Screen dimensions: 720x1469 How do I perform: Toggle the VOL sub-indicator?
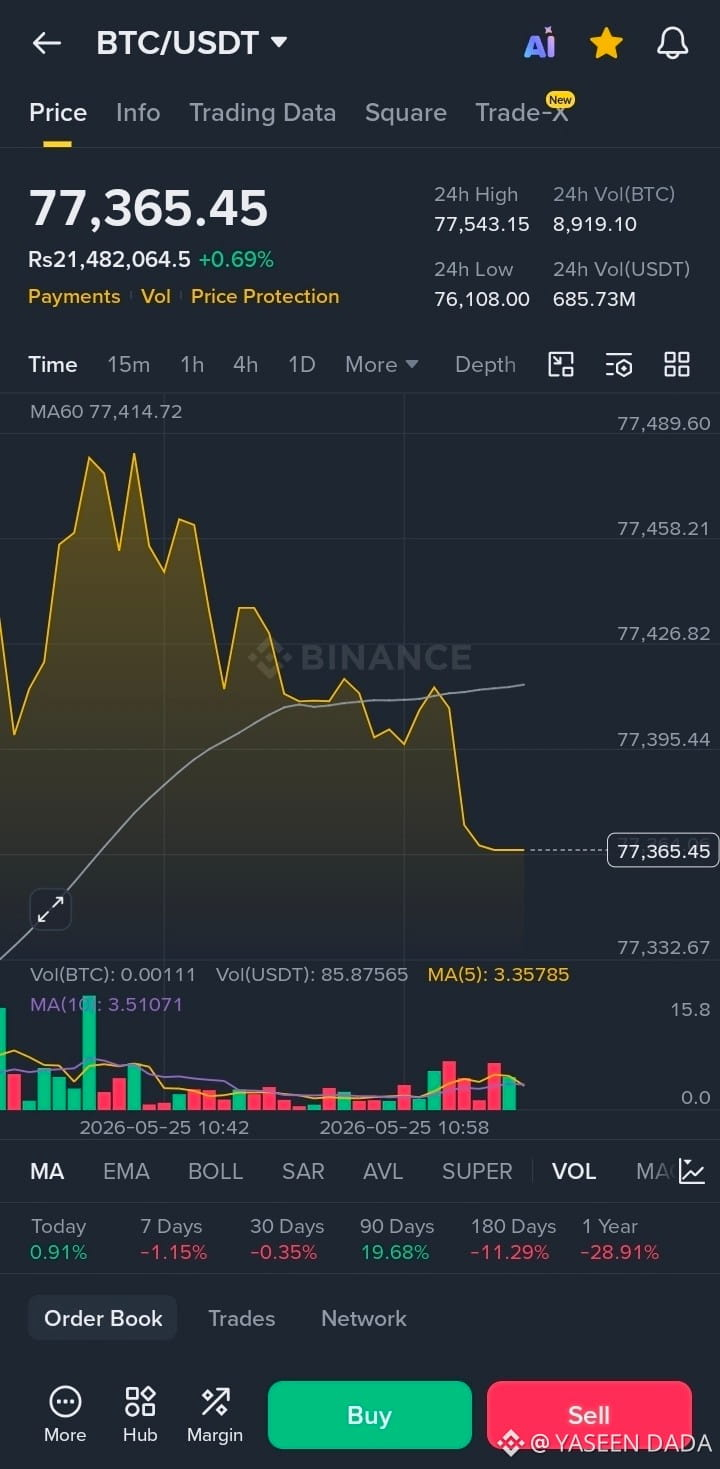(574, 1171)
